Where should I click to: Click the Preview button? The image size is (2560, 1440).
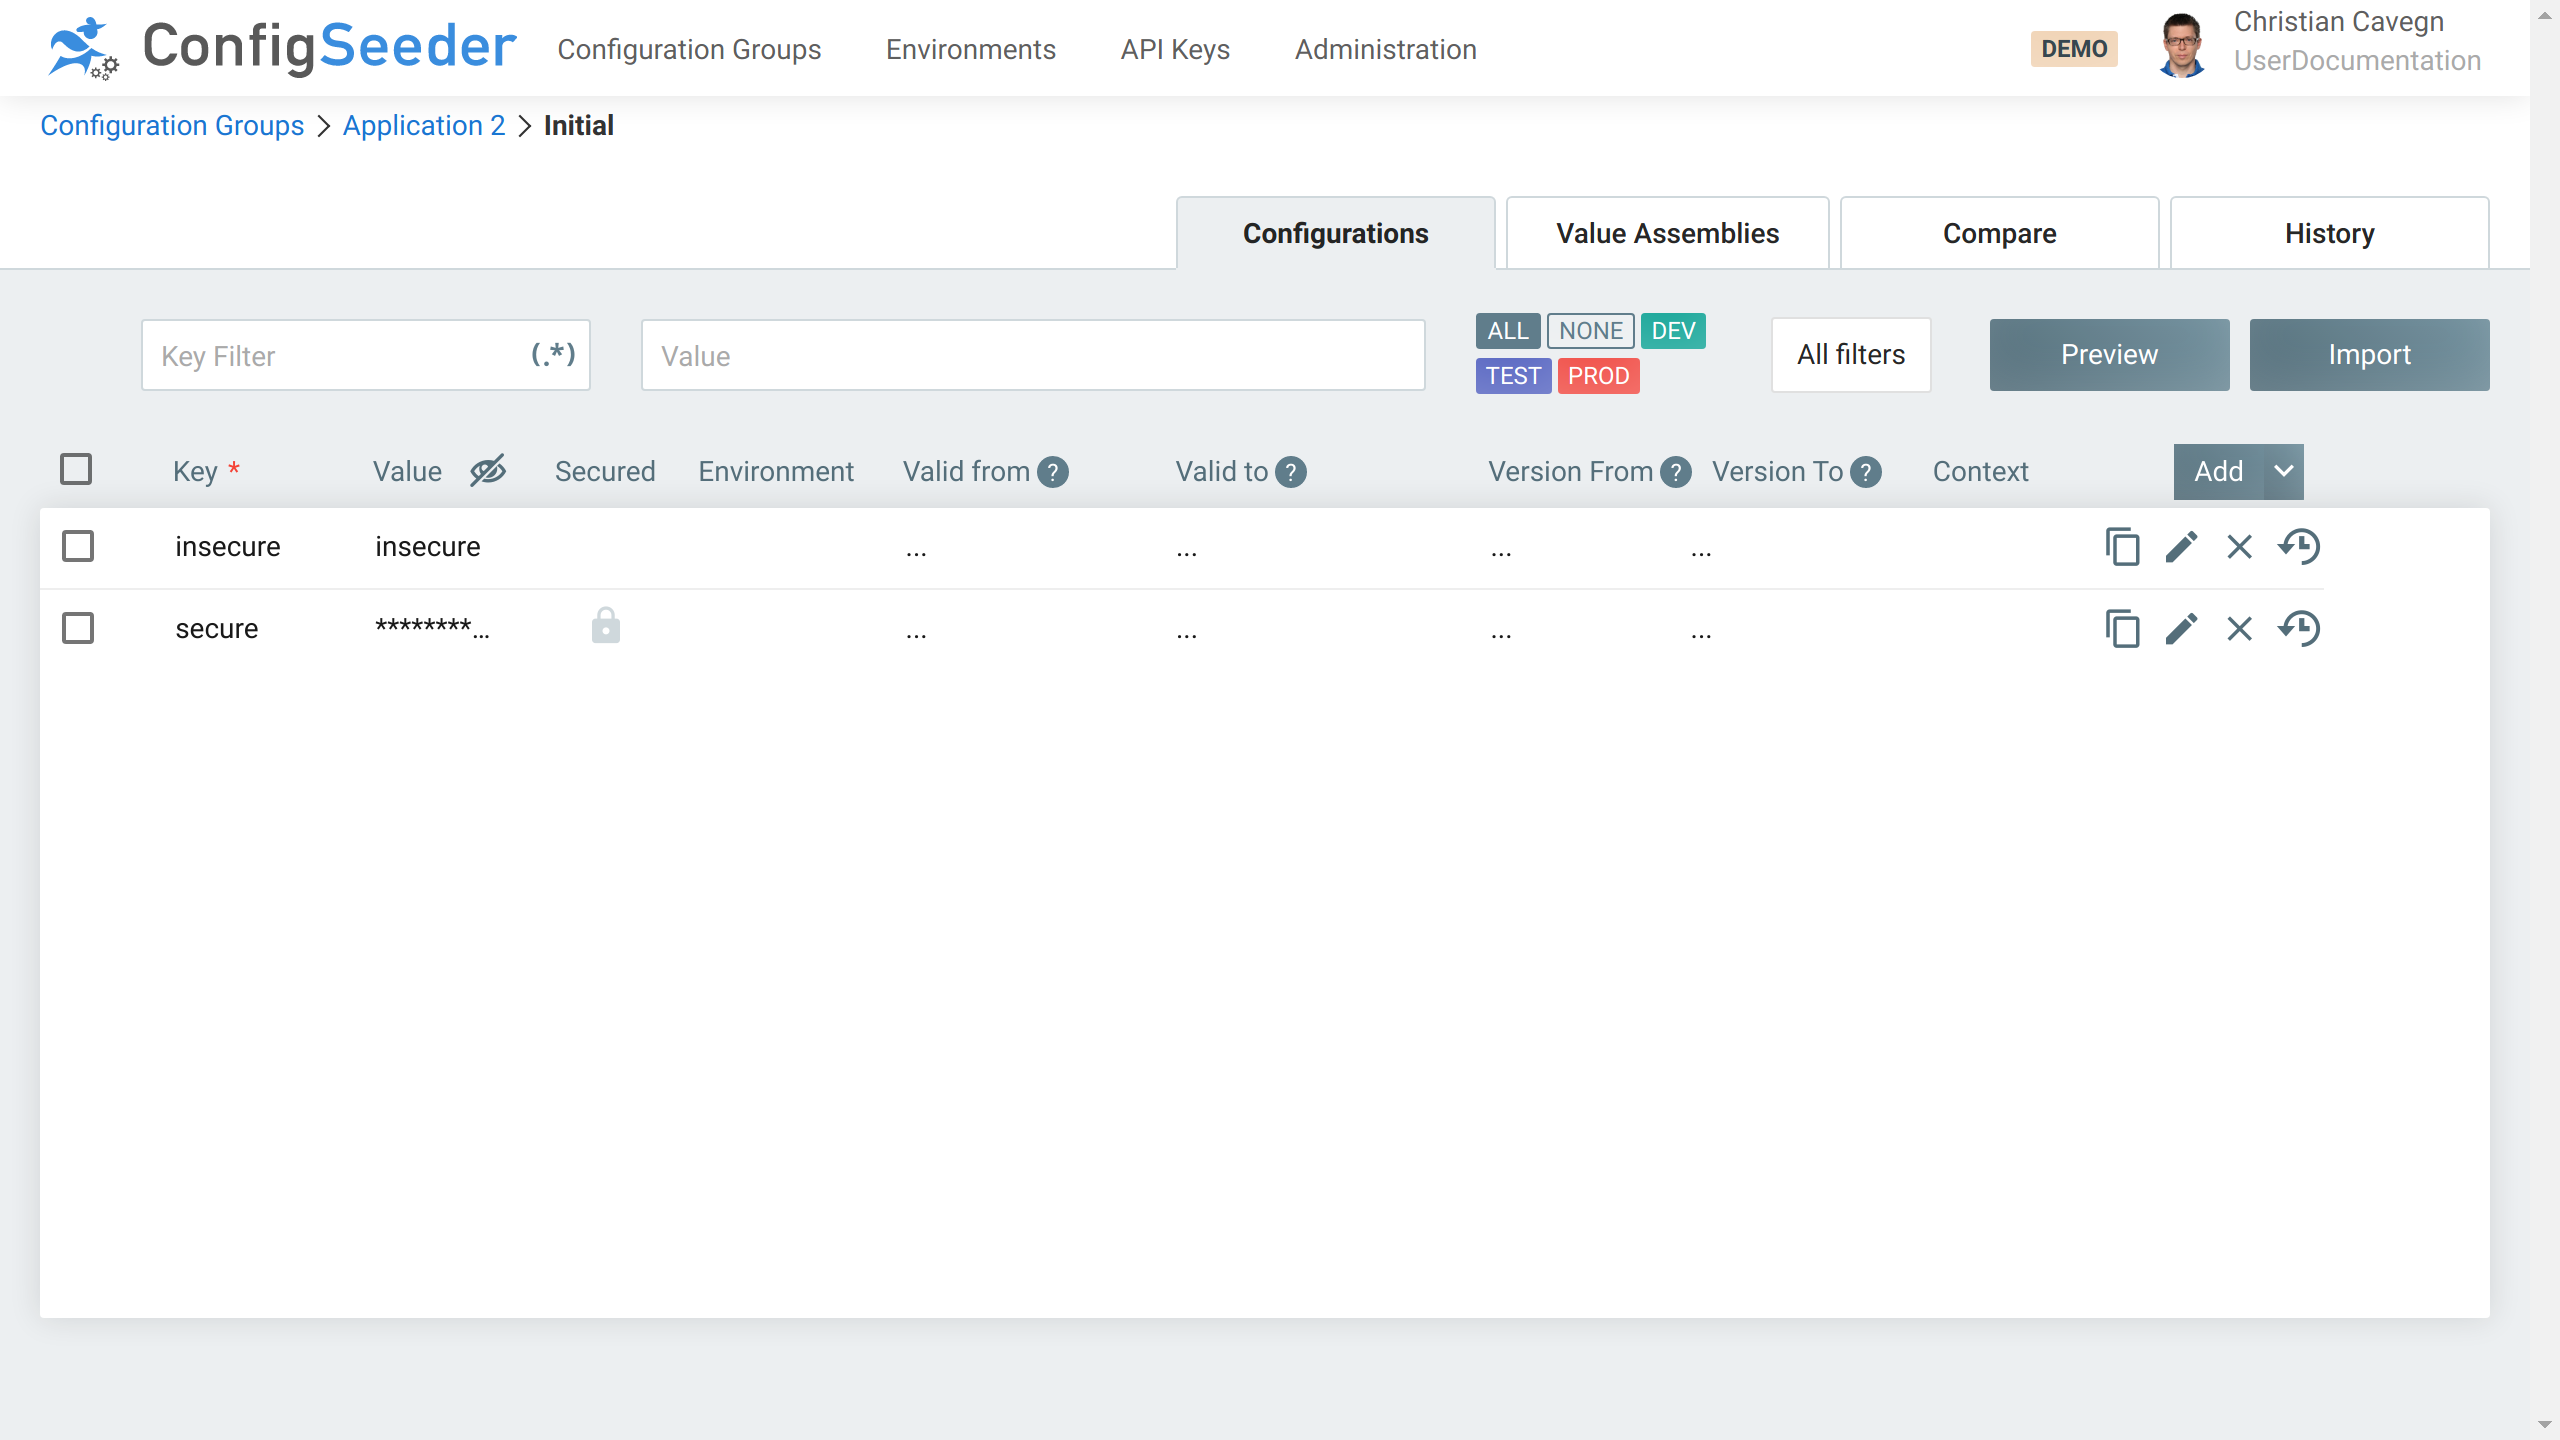pos(2109,355)
